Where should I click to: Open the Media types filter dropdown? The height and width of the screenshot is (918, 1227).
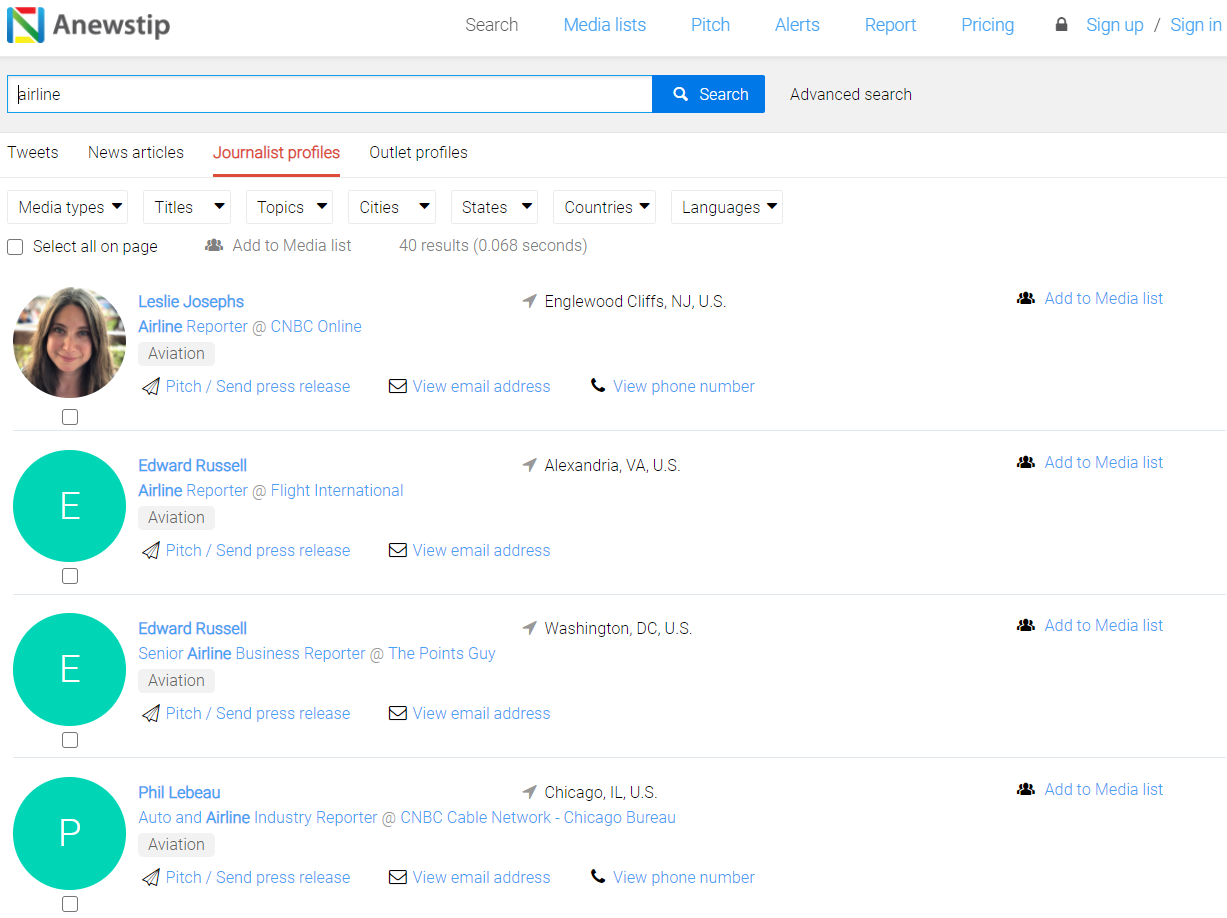click(x=68, y=207)
